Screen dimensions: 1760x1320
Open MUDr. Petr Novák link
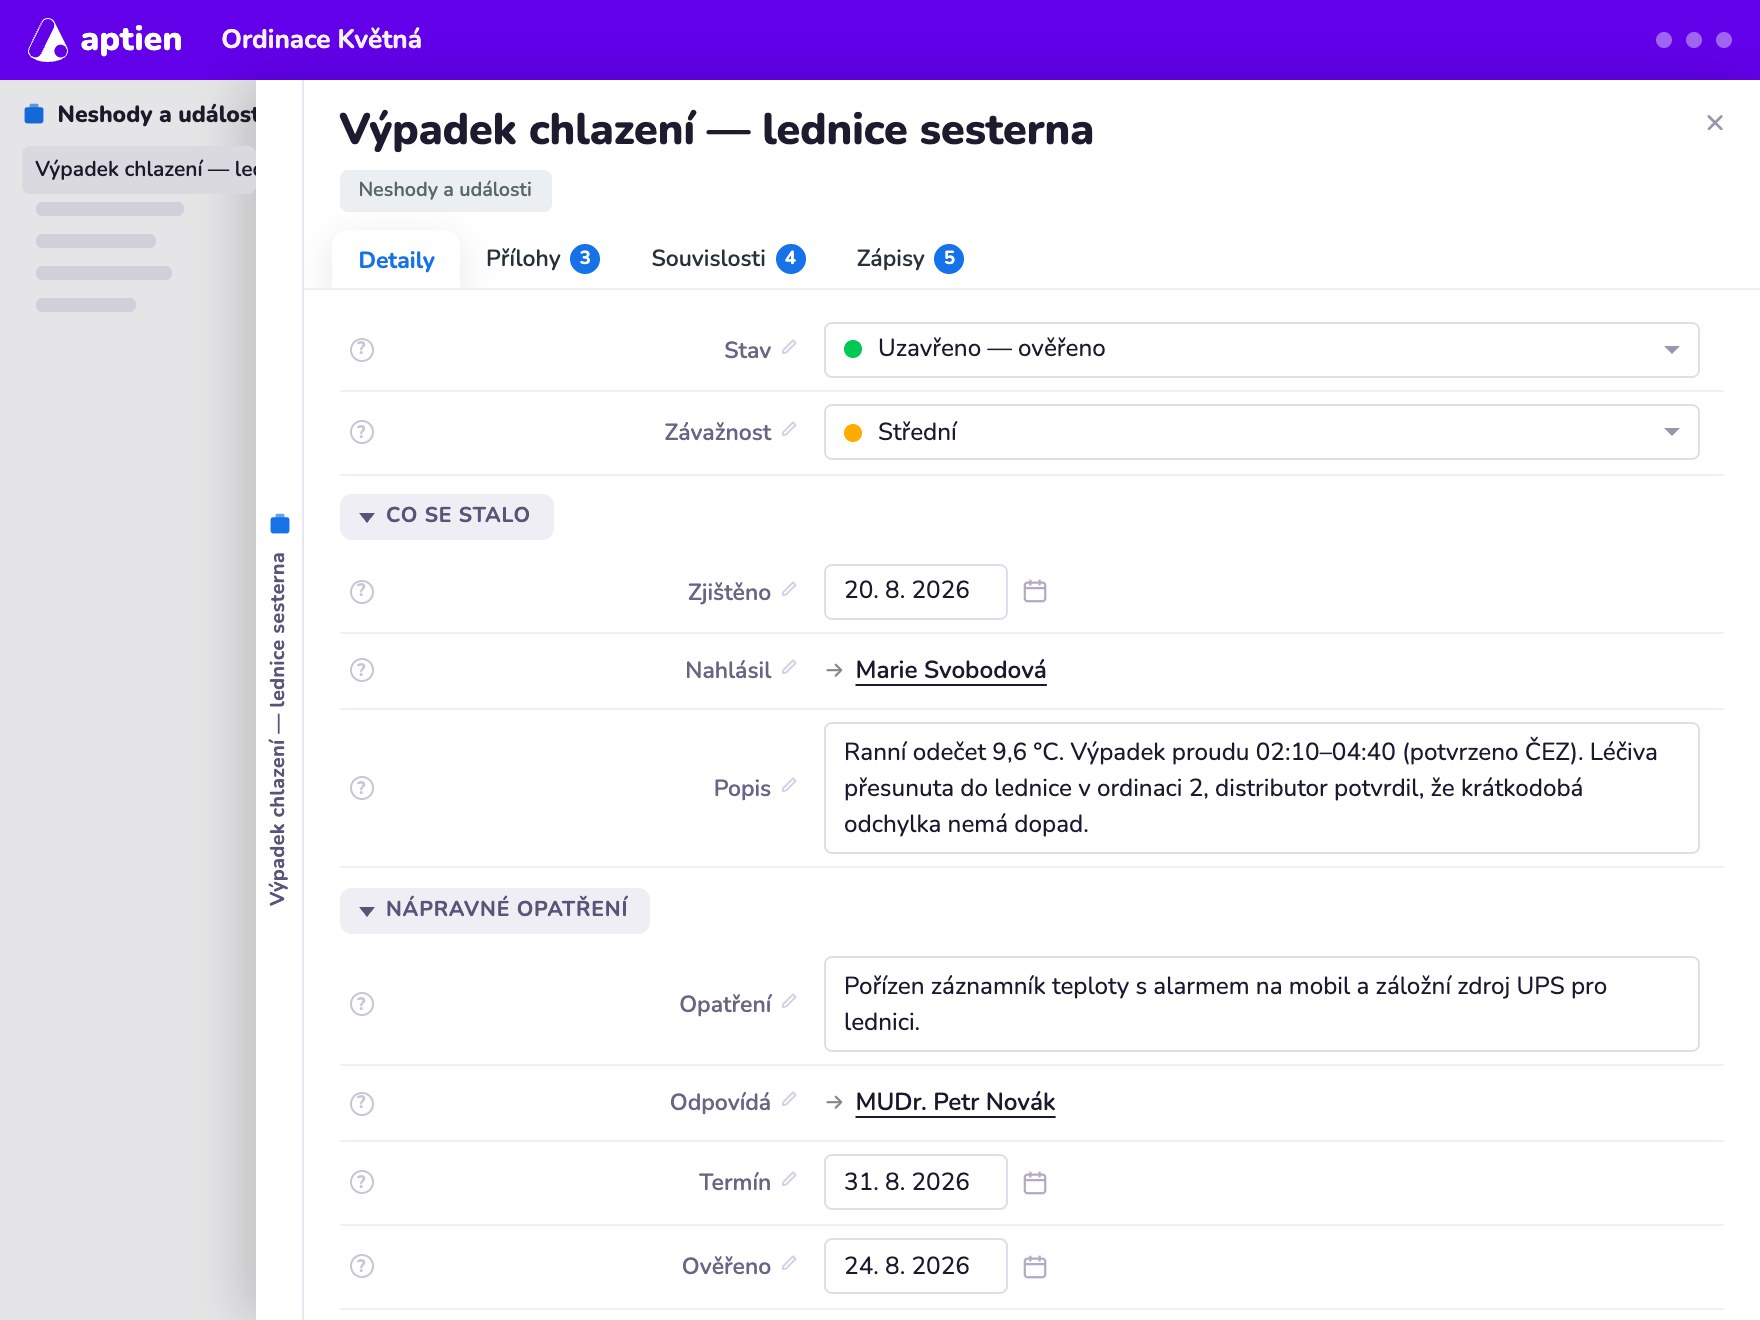(955, 1102)
